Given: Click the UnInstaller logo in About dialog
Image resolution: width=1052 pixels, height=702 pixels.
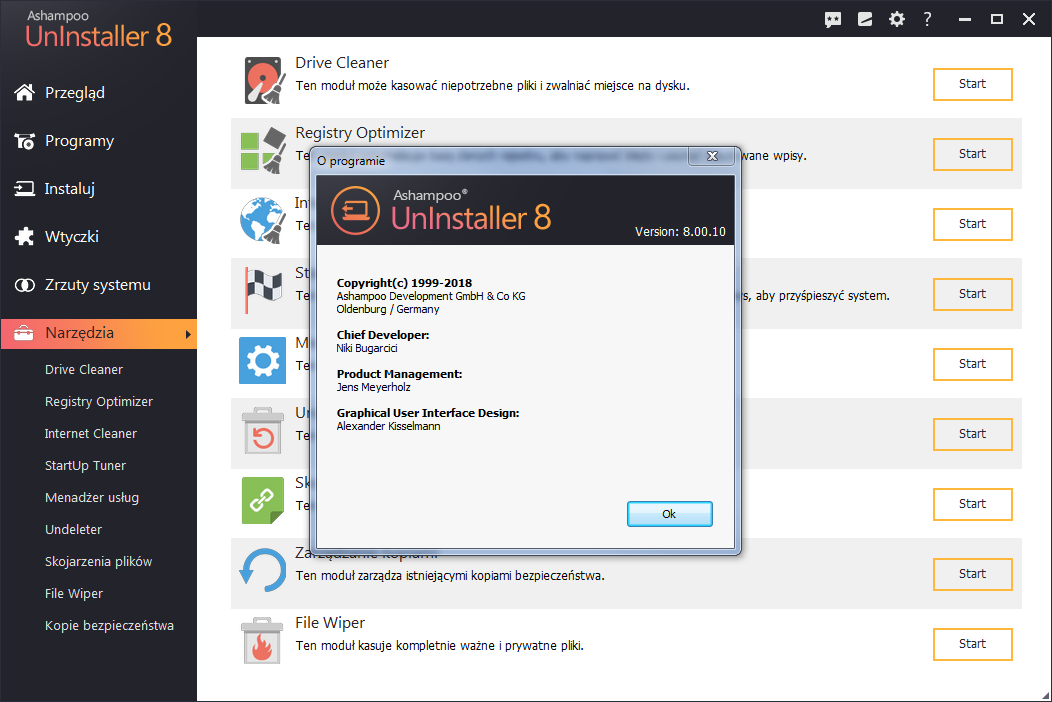Looking at the screenshot, I should pos(355,211).
